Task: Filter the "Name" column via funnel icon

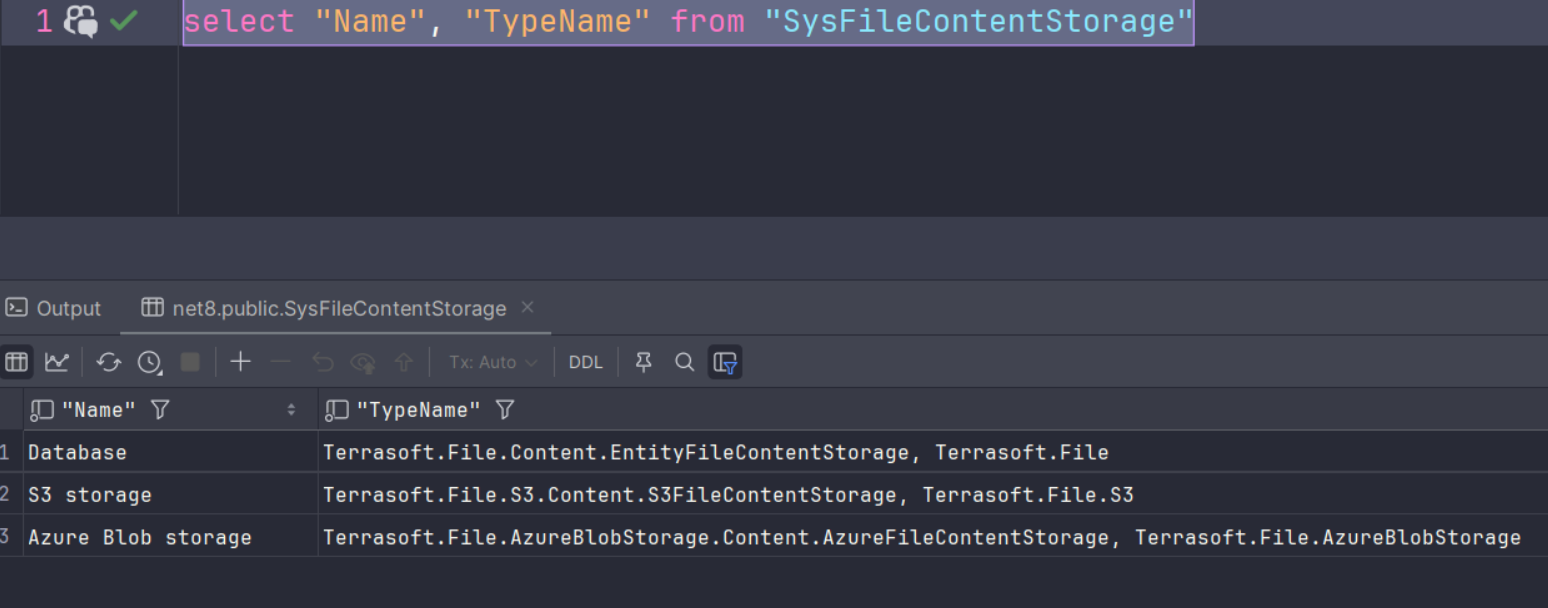Action: 160,409
